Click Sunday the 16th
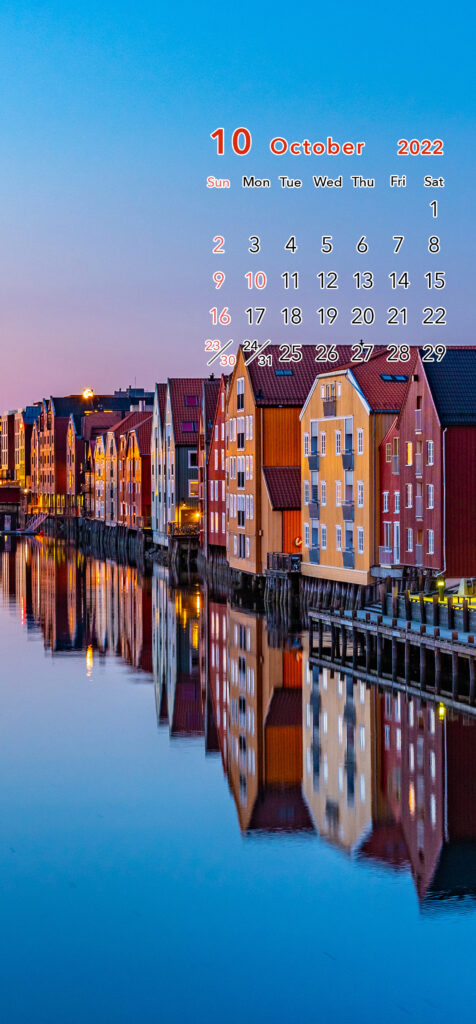Viewport: 476px width, 1024px height. 220,317
